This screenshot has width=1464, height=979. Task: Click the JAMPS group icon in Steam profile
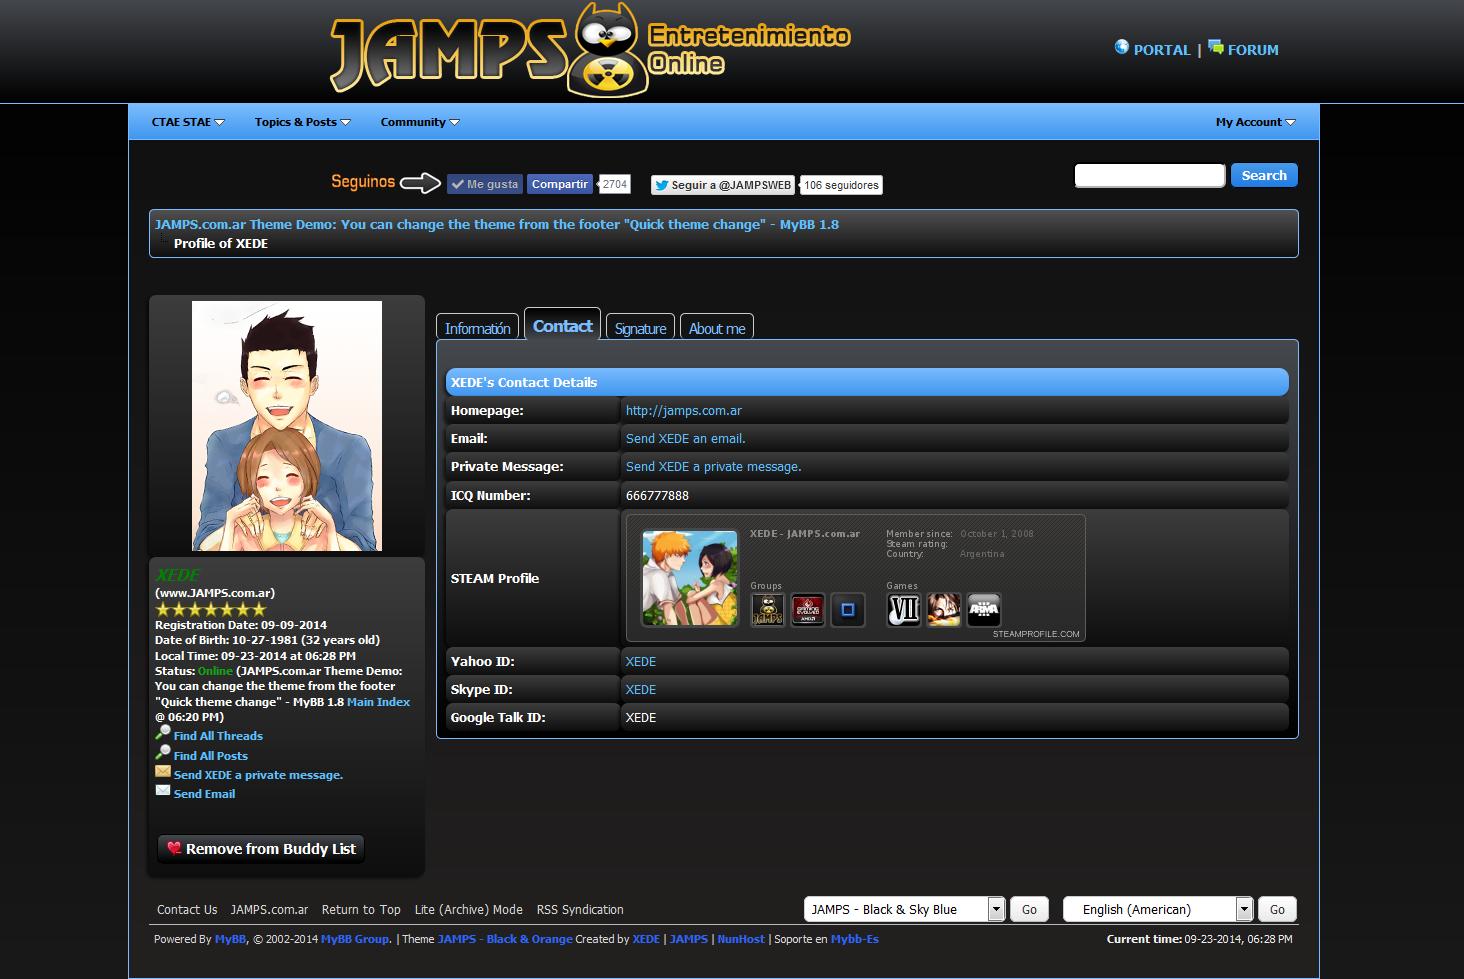(767, 610)
